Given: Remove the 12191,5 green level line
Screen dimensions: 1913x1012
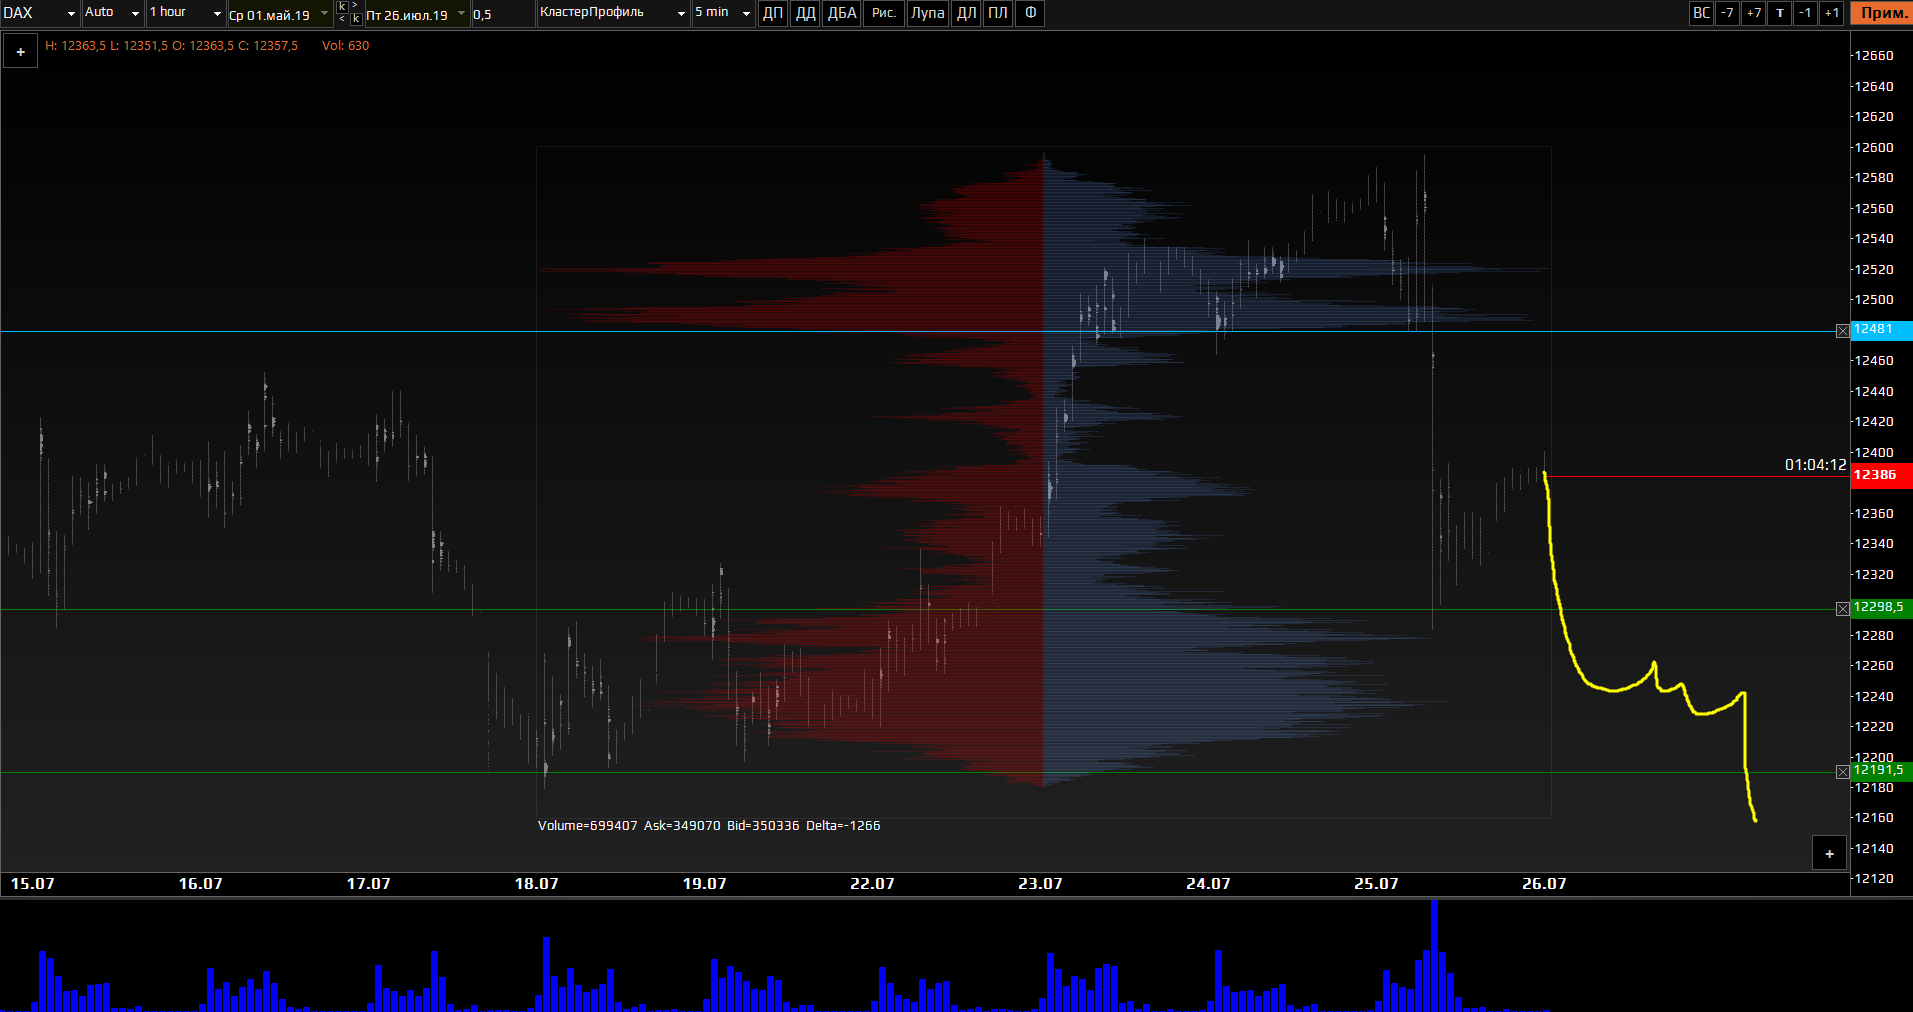Looking at the screenshot, I should 1843,772.
